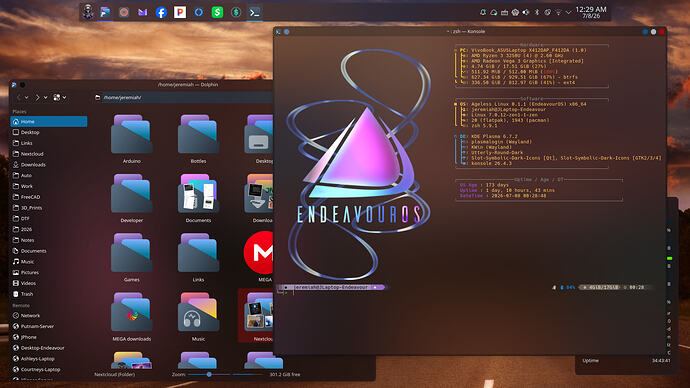Launch the Facebook icon in the top panel
Screen dimensions: 690x388
161,12
